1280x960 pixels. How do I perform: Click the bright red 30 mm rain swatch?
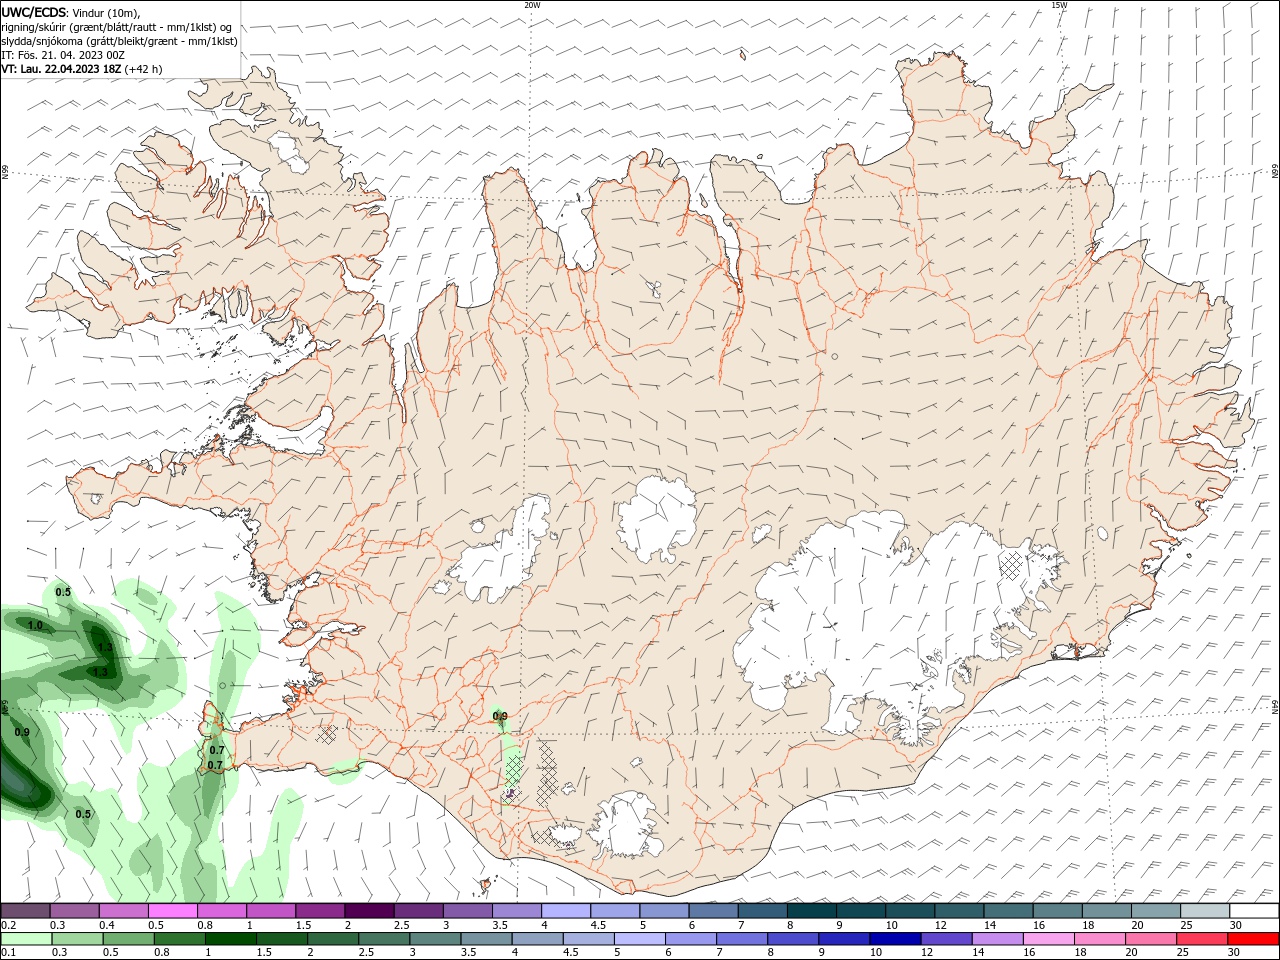coord(1253,939)
